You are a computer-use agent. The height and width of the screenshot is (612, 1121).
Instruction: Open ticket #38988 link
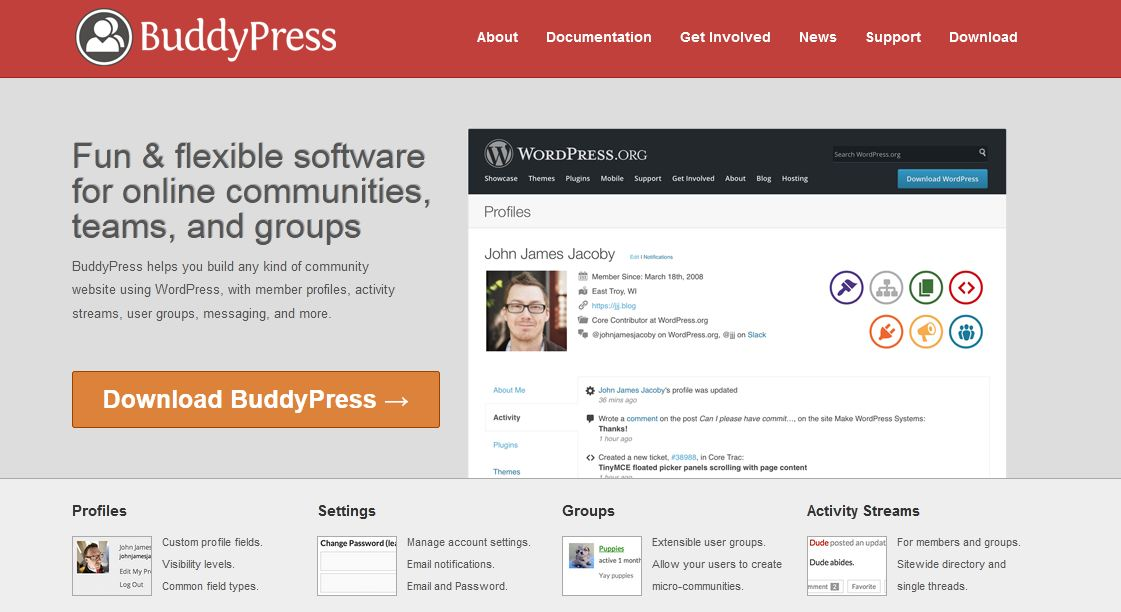[x=683, y=458]
